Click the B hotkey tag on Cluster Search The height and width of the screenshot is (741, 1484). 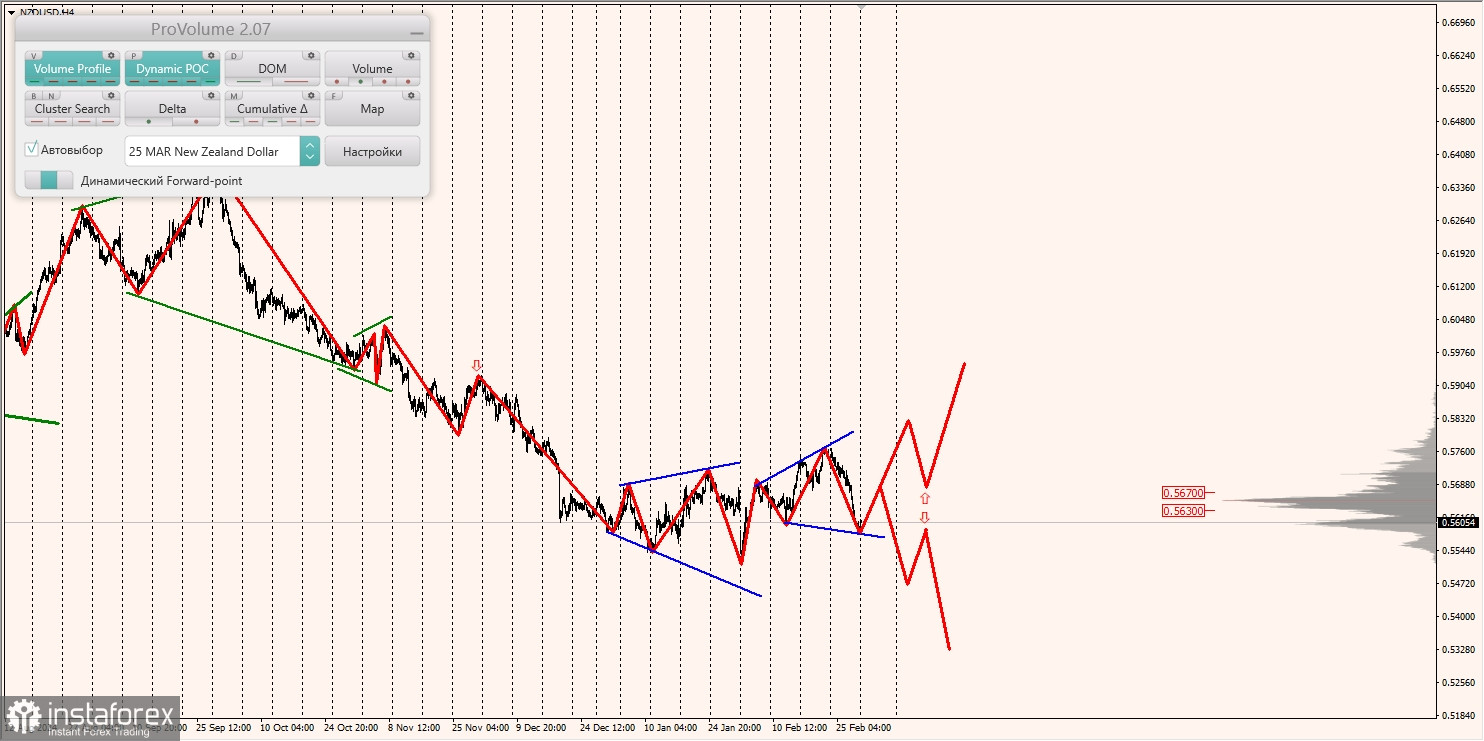(x=35, y=97)
